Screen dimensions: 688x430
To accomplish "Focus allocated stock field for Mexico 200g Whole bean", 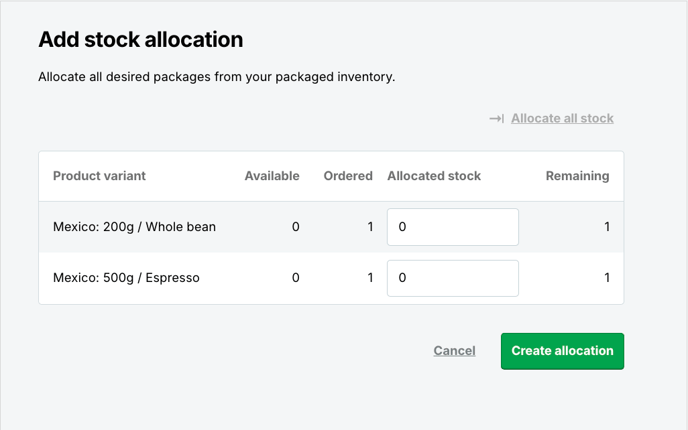I will pos(453,227).
